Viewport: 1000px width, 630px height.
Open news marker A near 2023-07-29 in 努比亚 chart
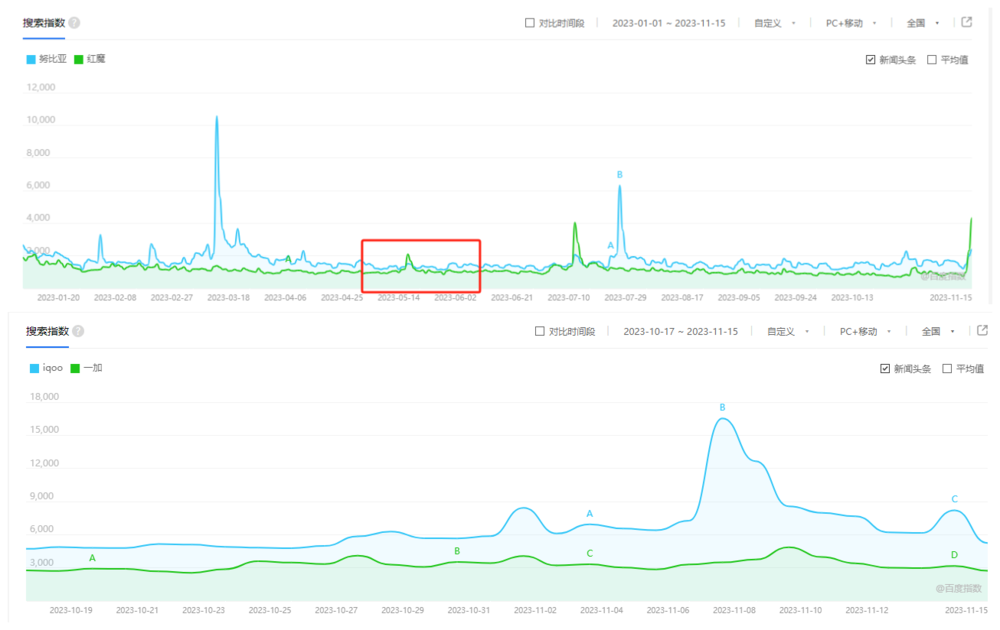610,245
